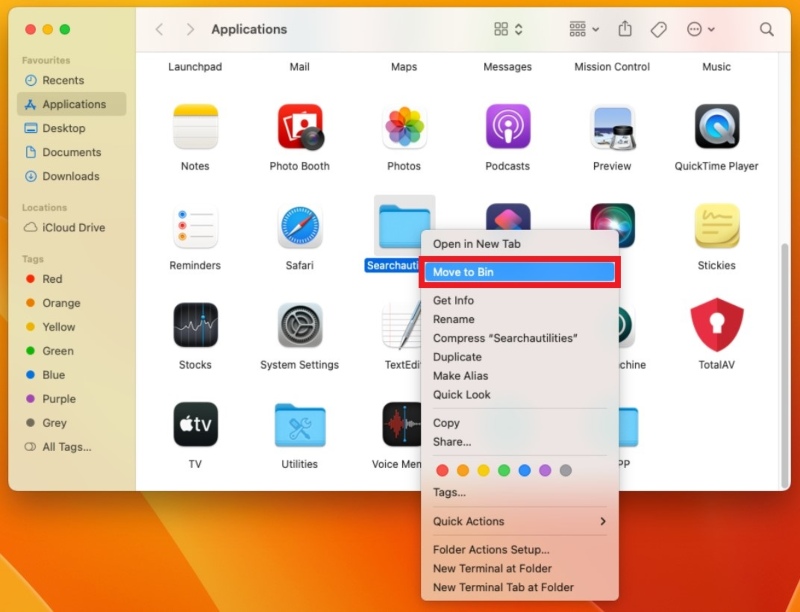Go back with the left chevron
Viewport: 800px width, 612px height.
click(160, 30)
